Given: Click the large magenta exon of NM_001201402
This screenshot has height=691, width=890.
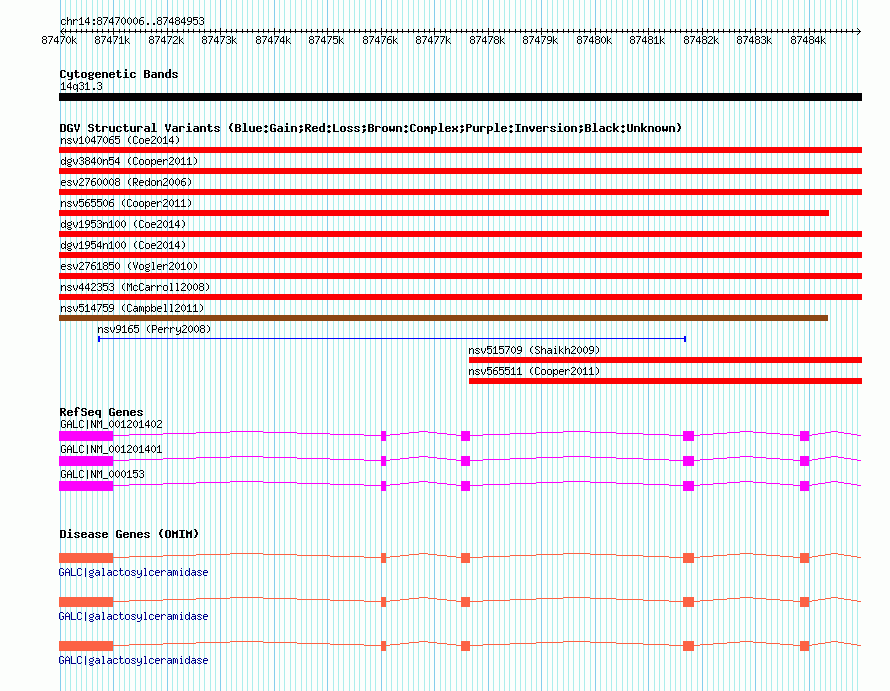Looking at the screenshot, I should pyautogui.click(x=86, y=436).
